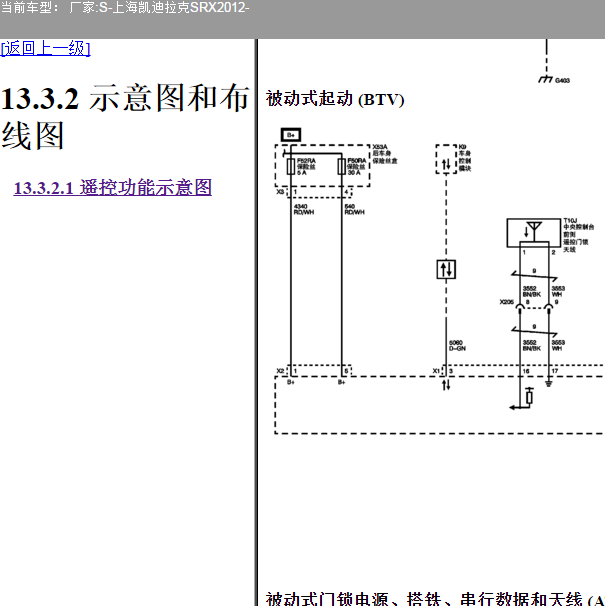The image size is (605, 606).
Task: Click the resistor symbol below pin 16
Action: 529,397
